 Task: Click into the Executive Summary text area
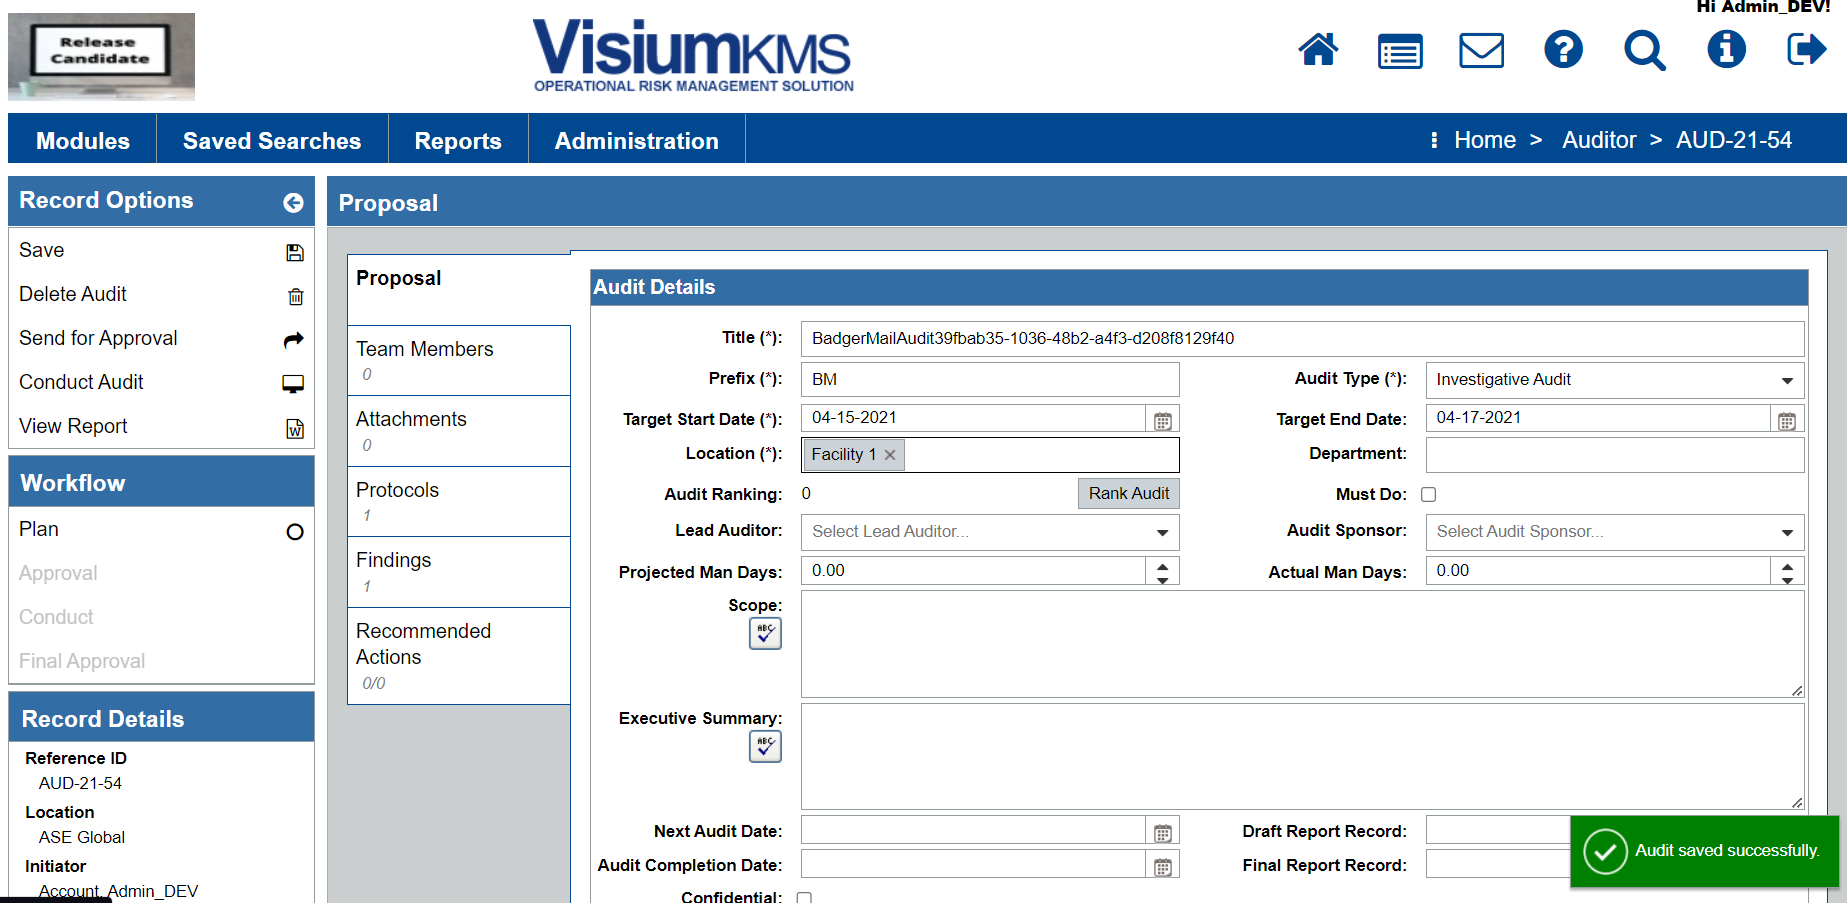coord(1302,757)
